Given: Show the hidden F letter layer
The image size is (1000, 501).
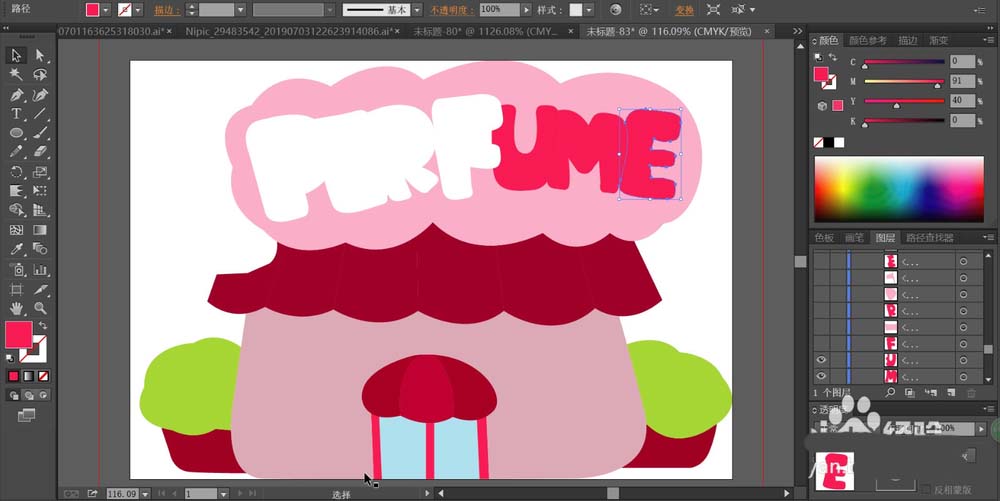Looking at the screenshot, I should coord(821,344).
